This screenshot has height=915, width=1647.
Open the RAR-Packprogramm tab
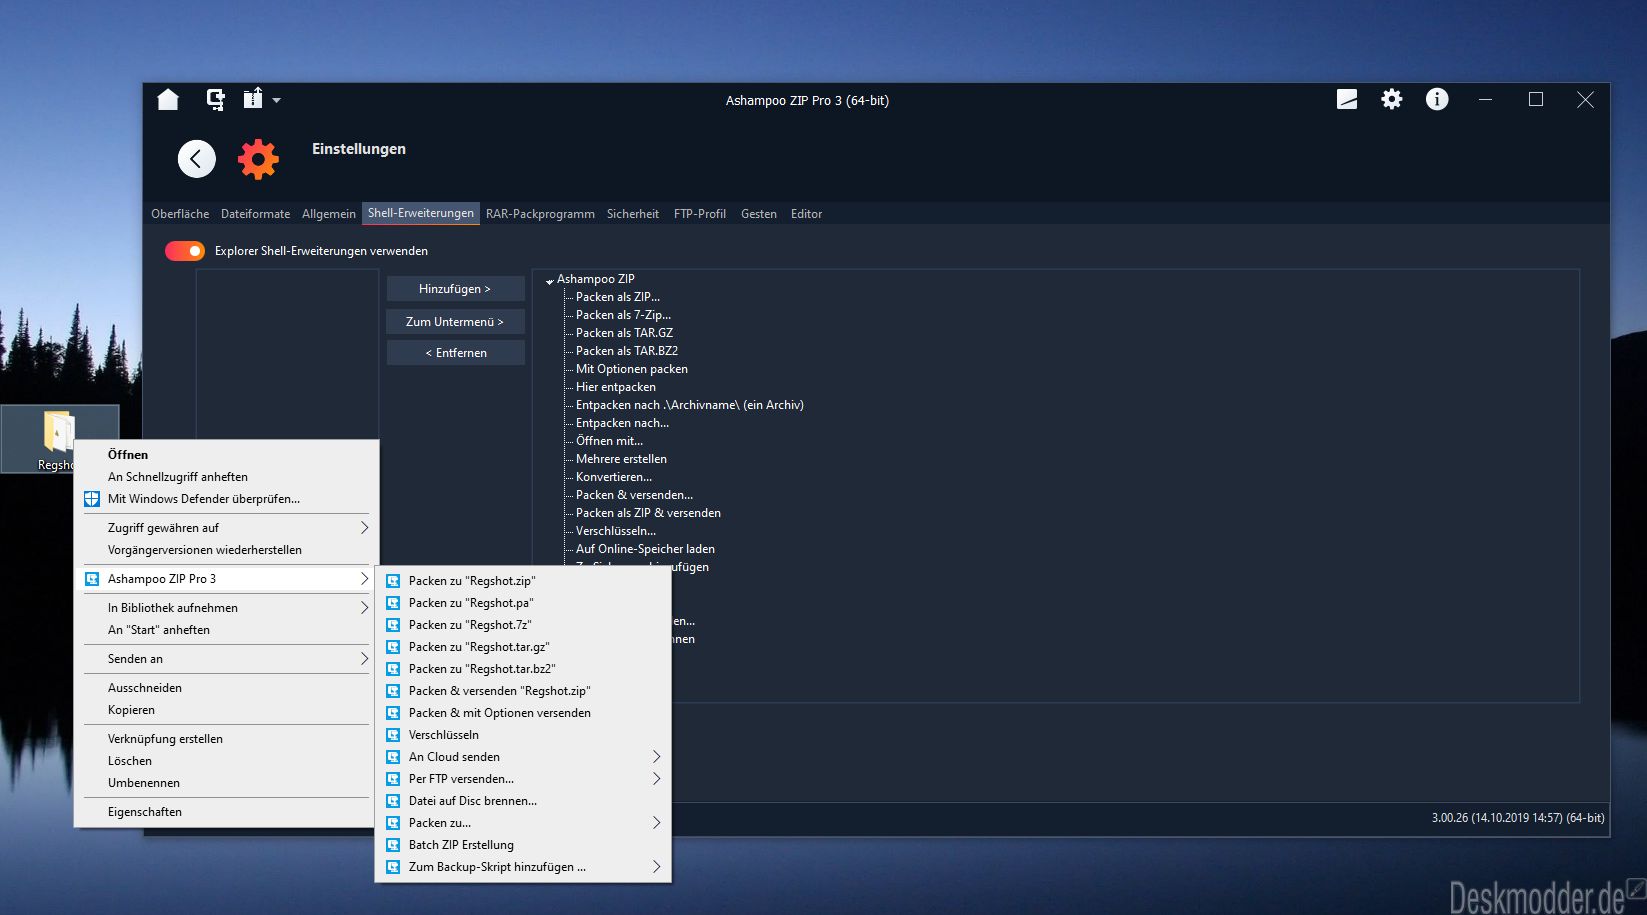tap(540, 214)
